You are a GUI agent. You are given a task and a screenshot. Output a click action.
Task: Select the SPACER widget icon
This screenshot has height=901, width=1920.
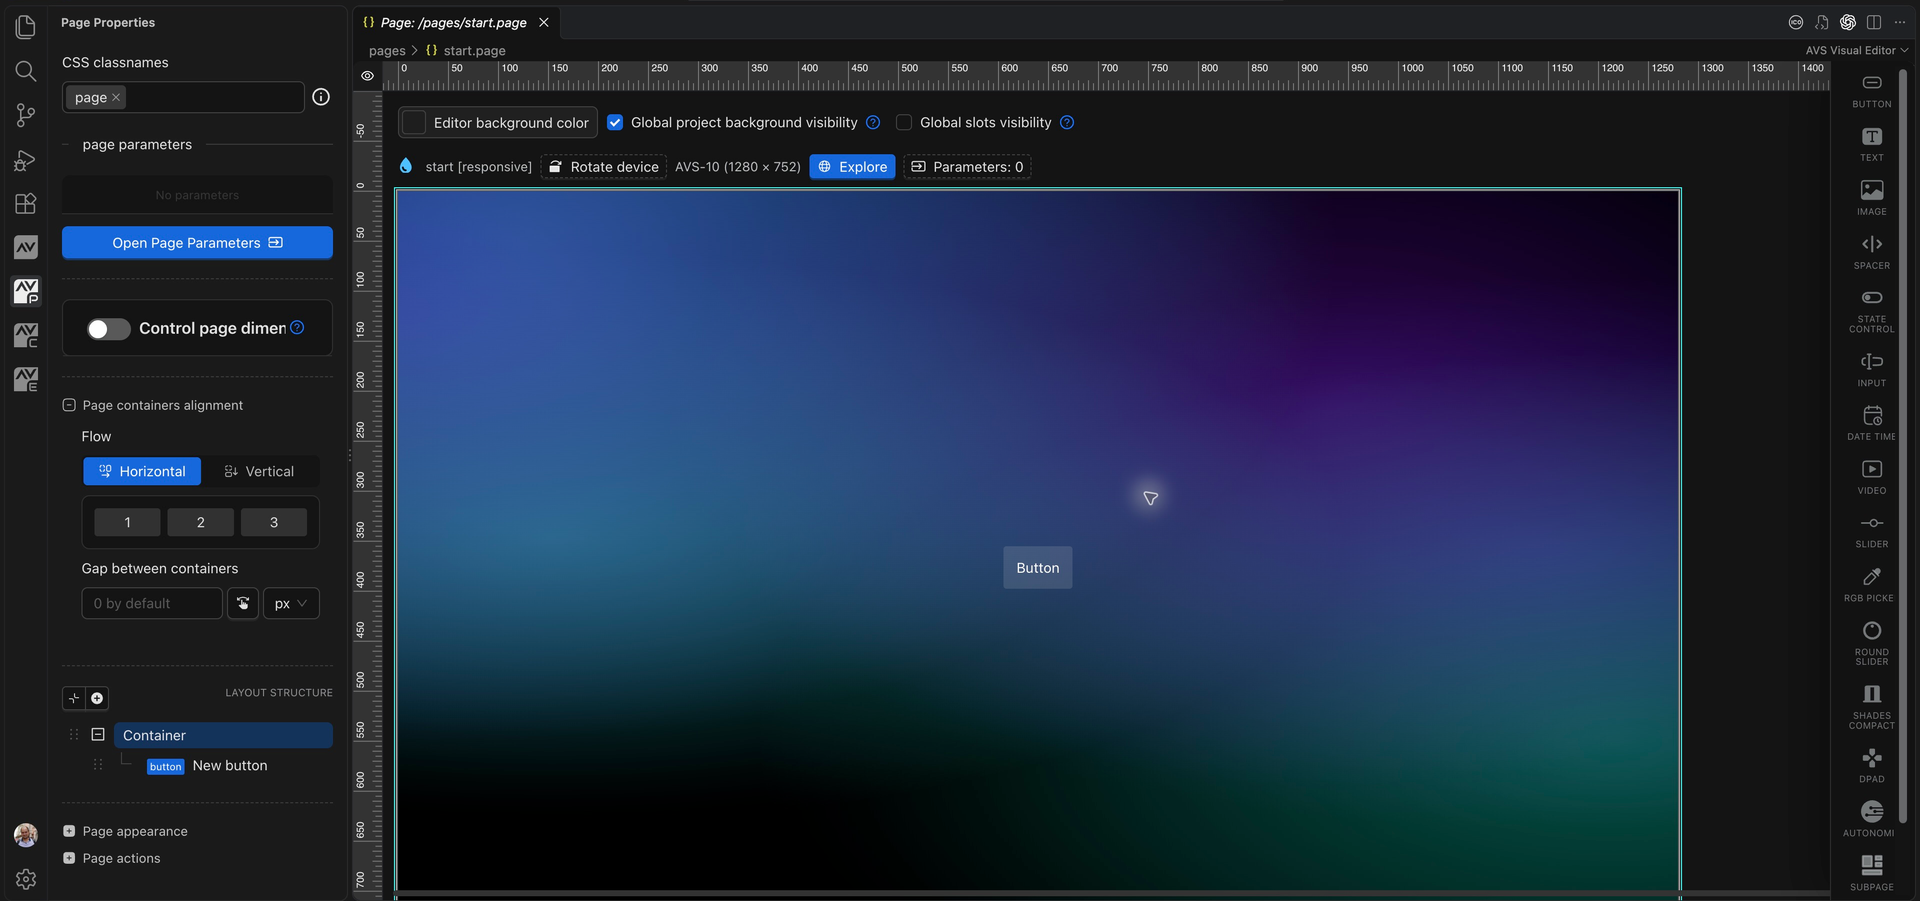[x=1871, y=244]
